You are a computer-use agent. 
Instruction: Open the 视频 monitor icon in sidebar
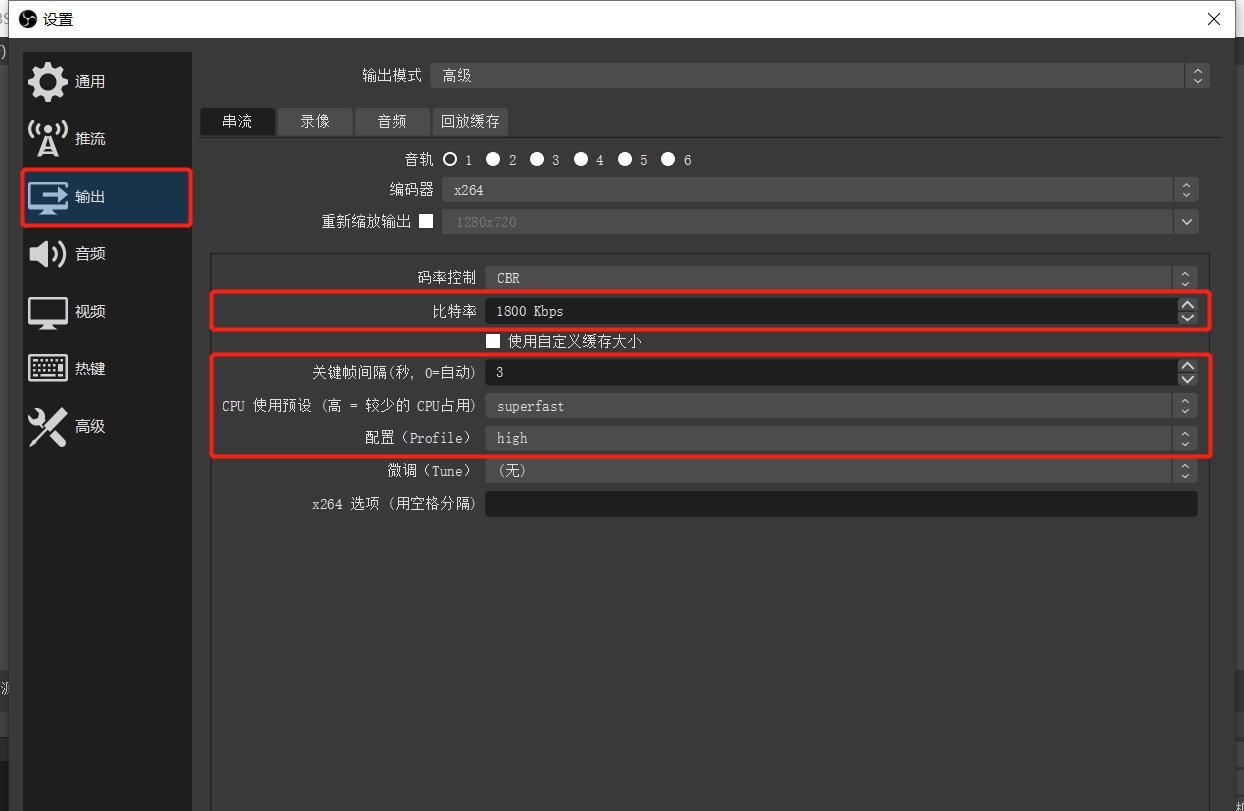click(48, 312)
